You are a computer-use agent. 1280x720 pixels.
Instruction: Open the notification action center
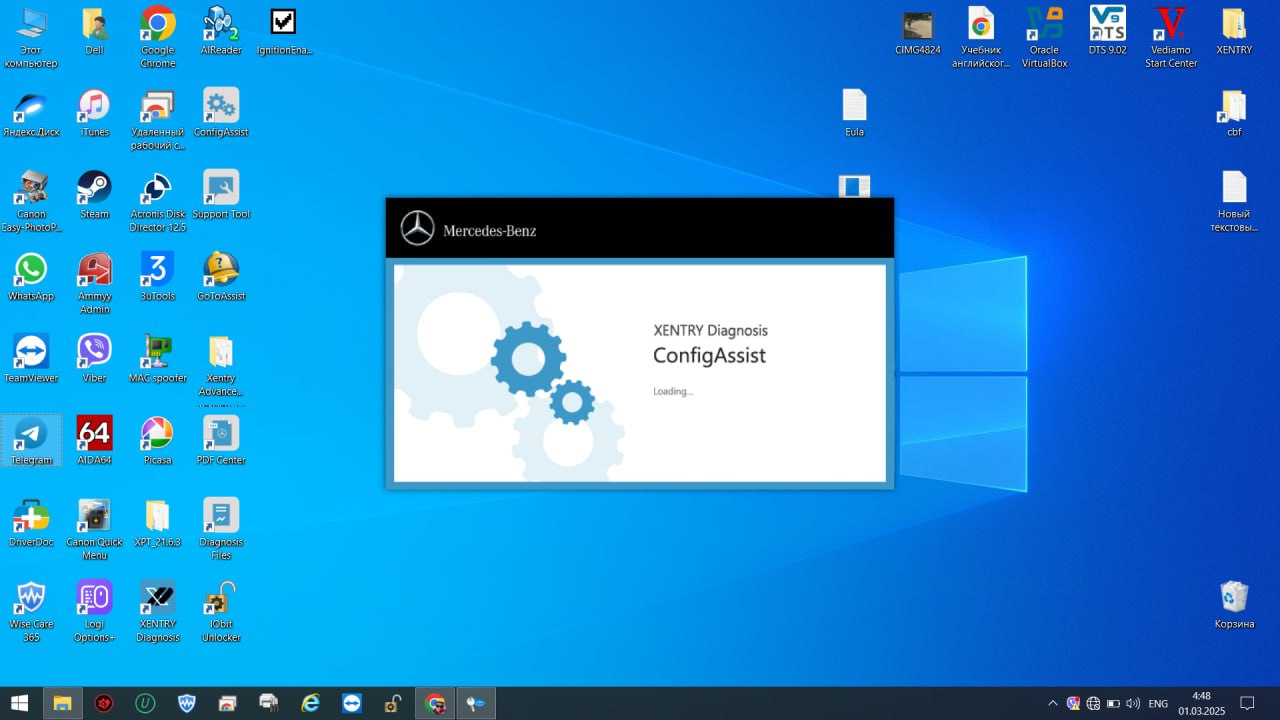pyautogui.click(x=1247, y=703)
